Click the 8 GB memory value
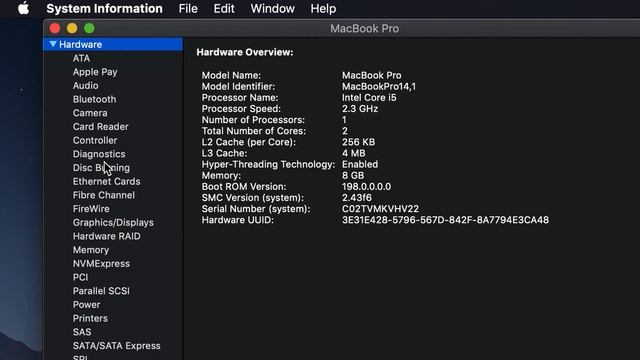 click(353, 176)
